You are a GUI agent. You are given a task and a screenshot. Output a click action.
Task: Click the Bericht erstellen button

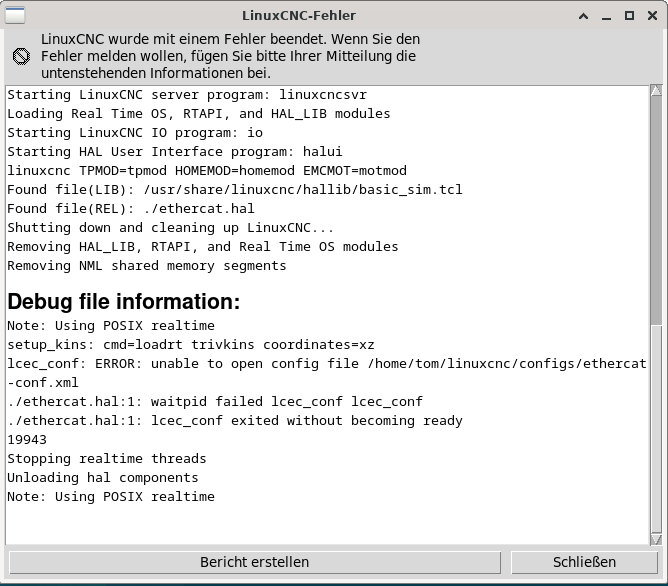255,562
